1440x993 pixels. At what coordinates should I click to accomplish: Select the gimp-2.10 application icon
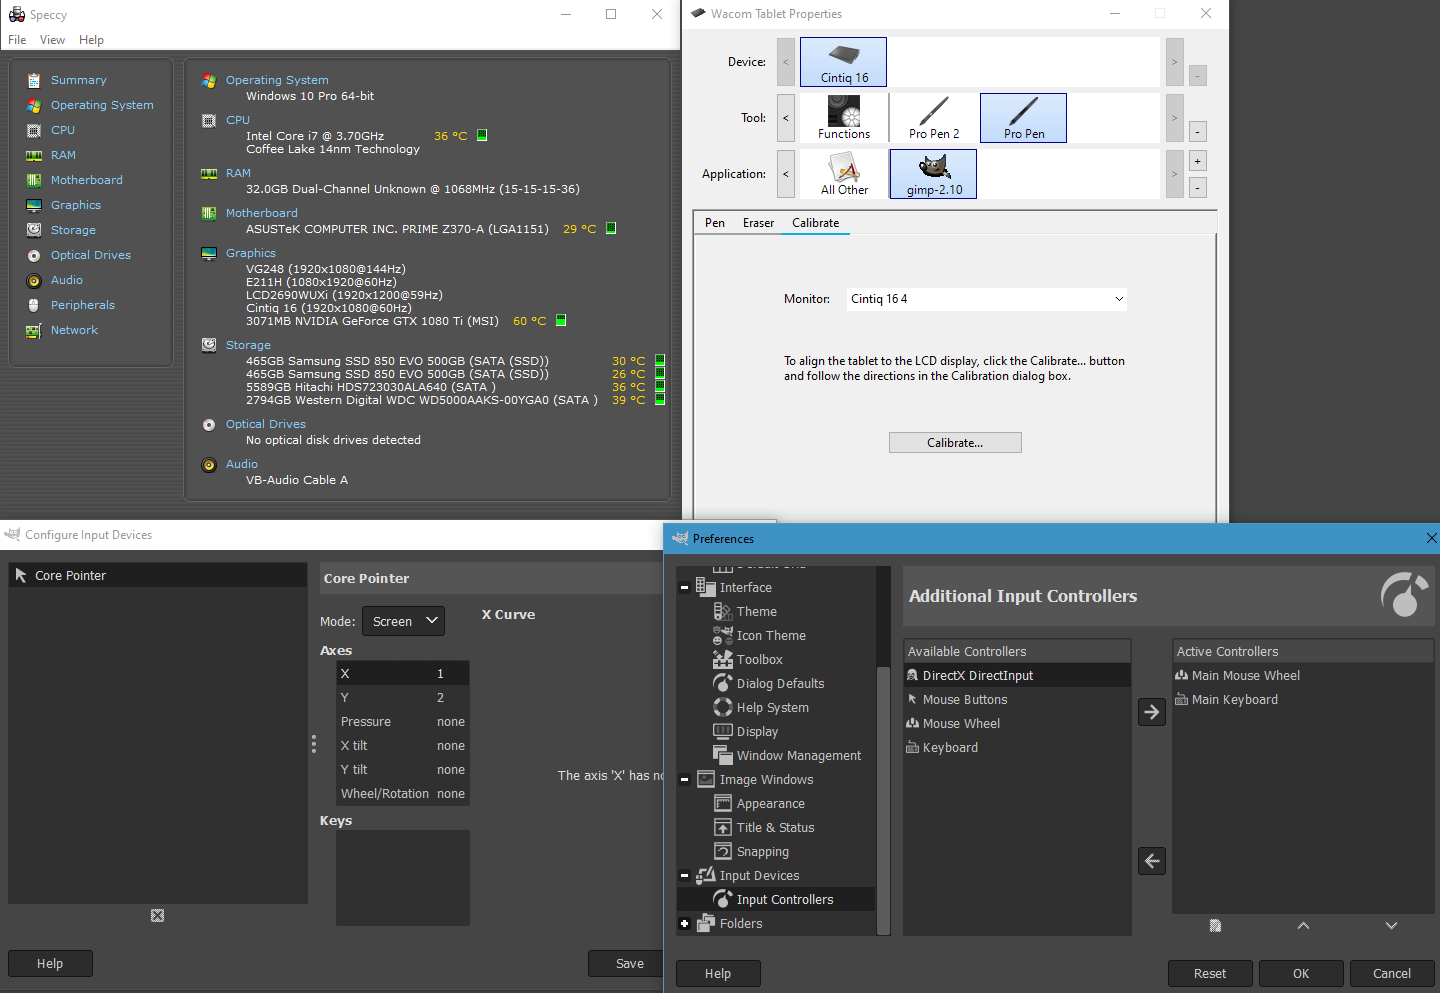pos(933,174)
